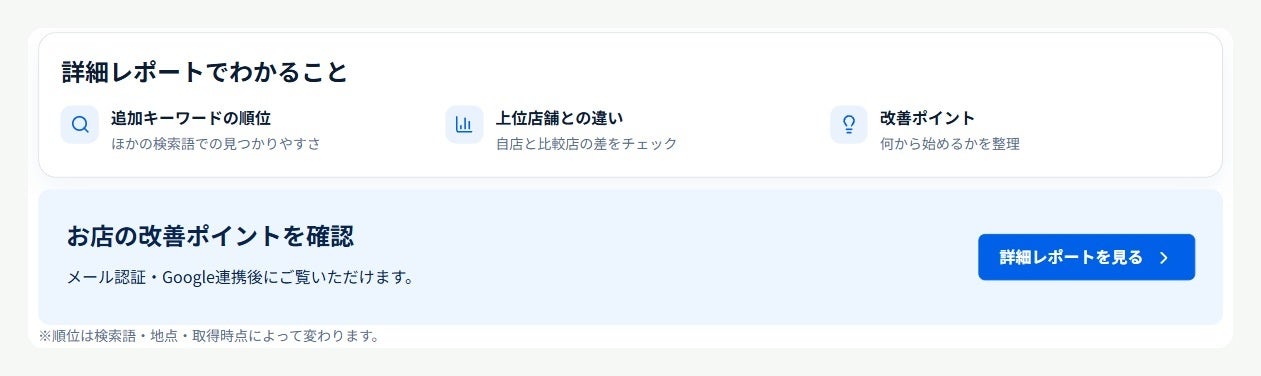Select the 追加キーワードの順位 title

point(191,118)
